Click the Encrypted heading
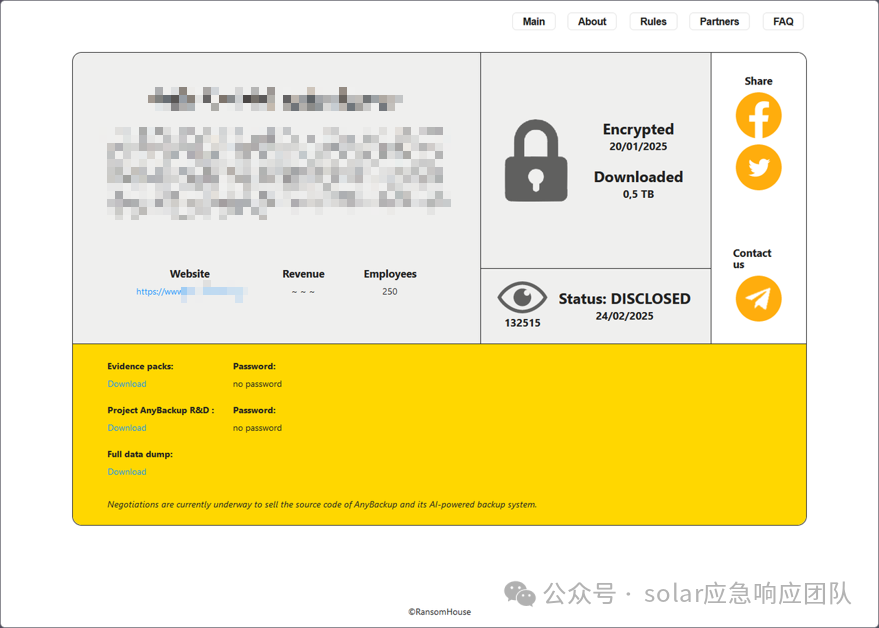The height and width of the screenshot is (628, 879). [638, 130]
